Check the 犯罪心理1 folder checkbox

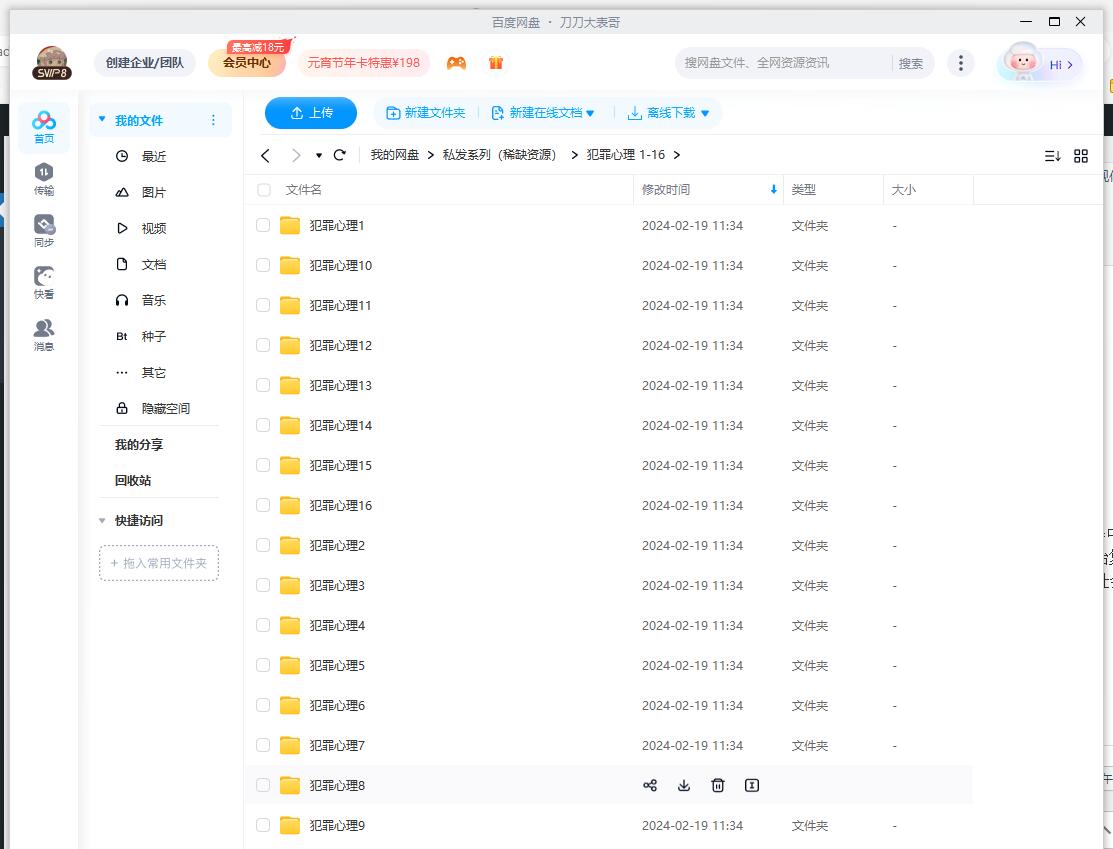[x=263, y=225]
